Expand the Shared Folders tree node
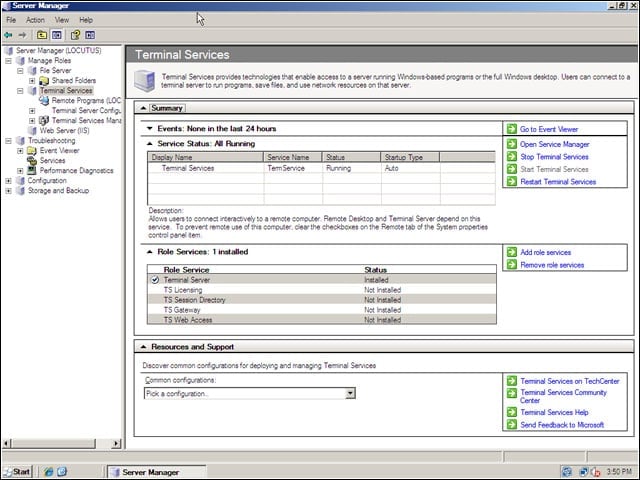Viewport: 640px width, 480px height. (x=32, y=80)
